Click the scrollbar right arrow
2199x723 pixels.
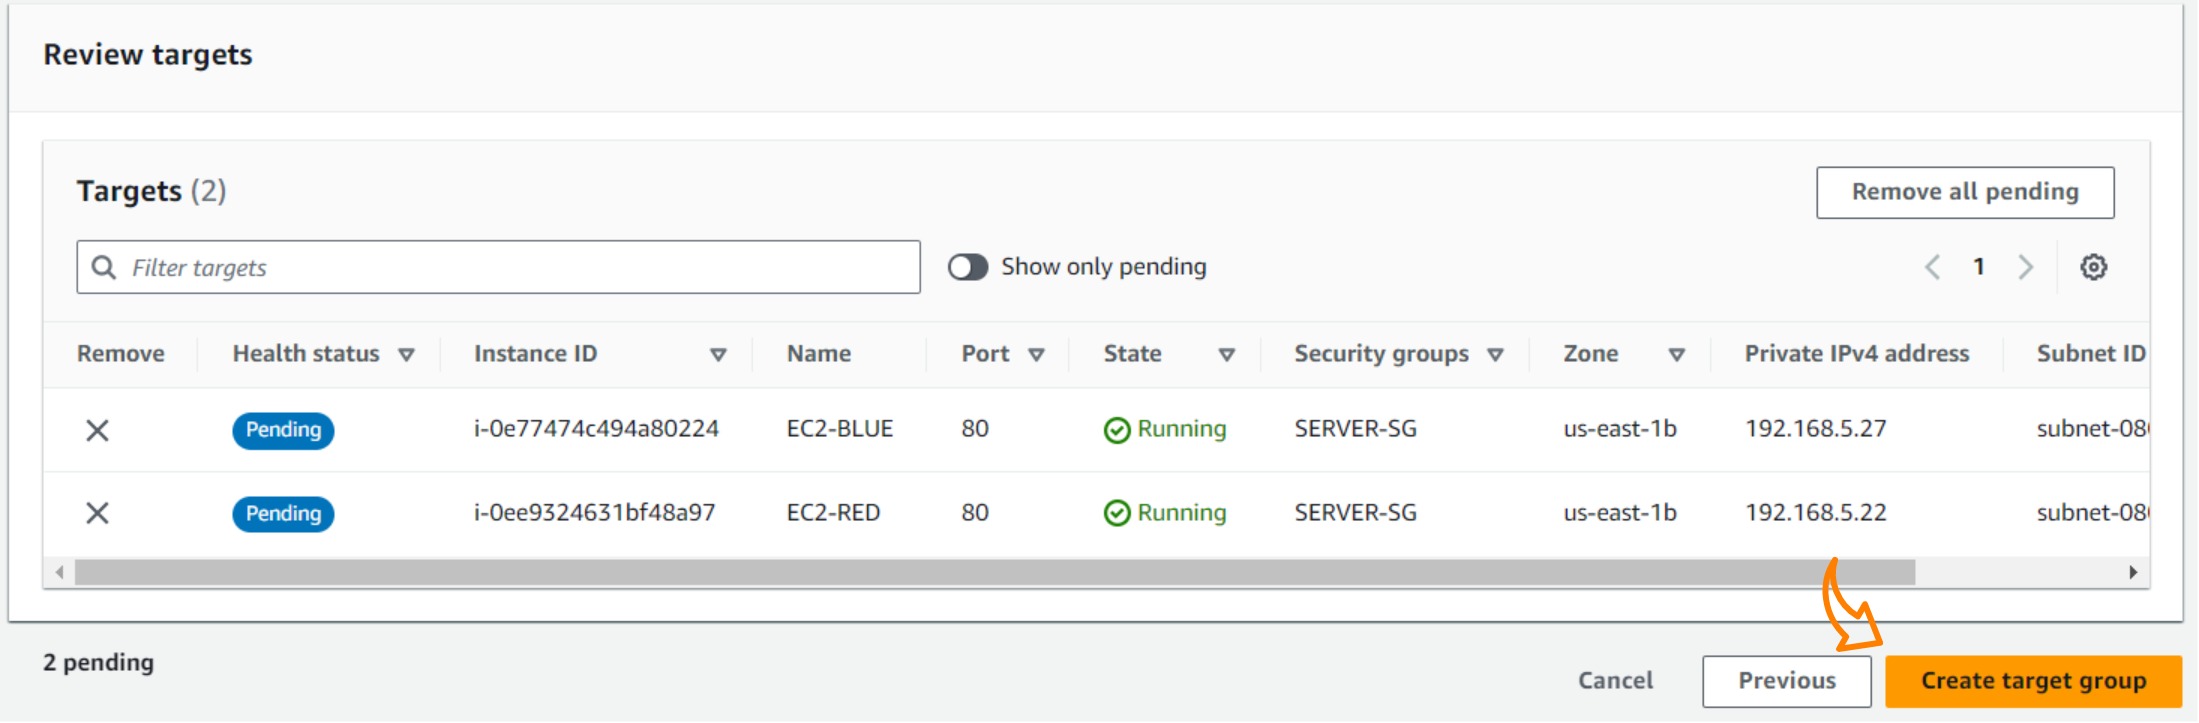[x=2132, y=572]
